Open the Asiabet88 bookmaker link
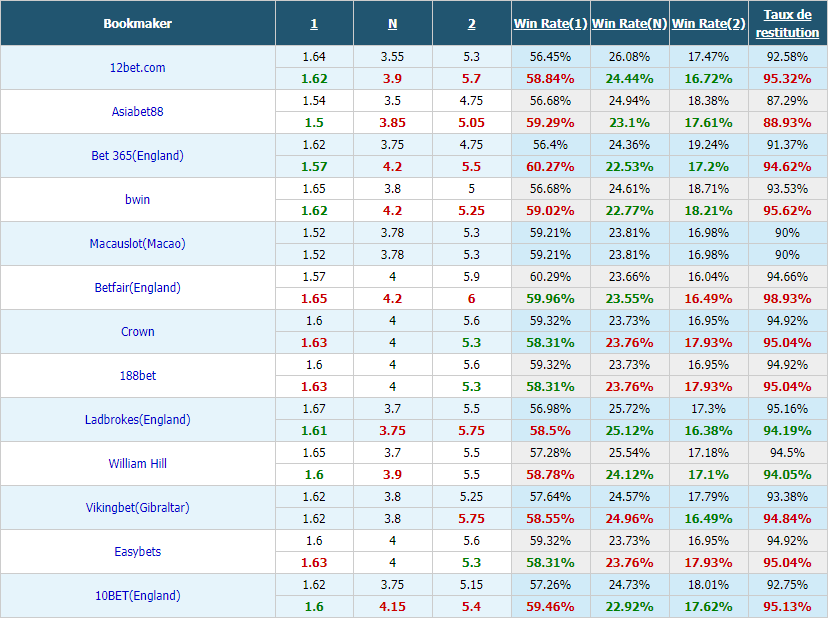The height and width of the screenshot is (618, 828). coord(137,111)
